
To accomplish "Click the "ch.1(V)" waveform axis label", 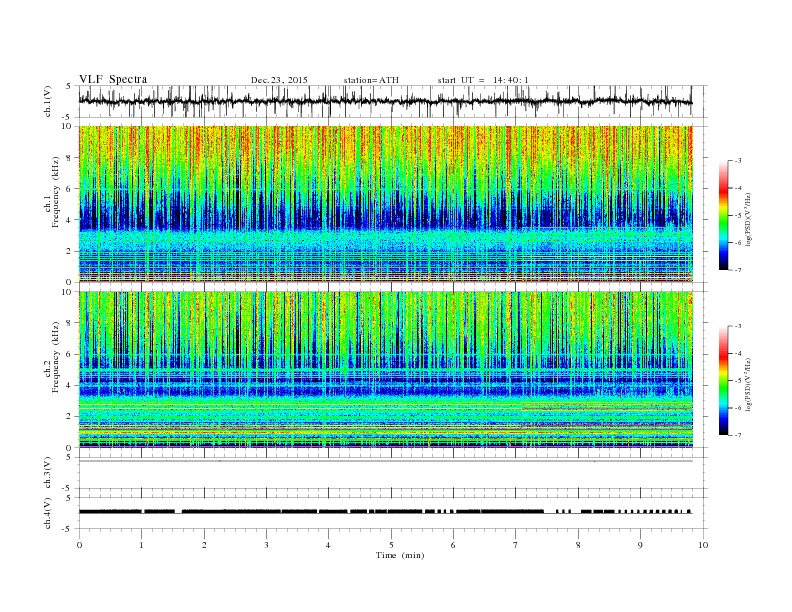I will click(48, 101).
